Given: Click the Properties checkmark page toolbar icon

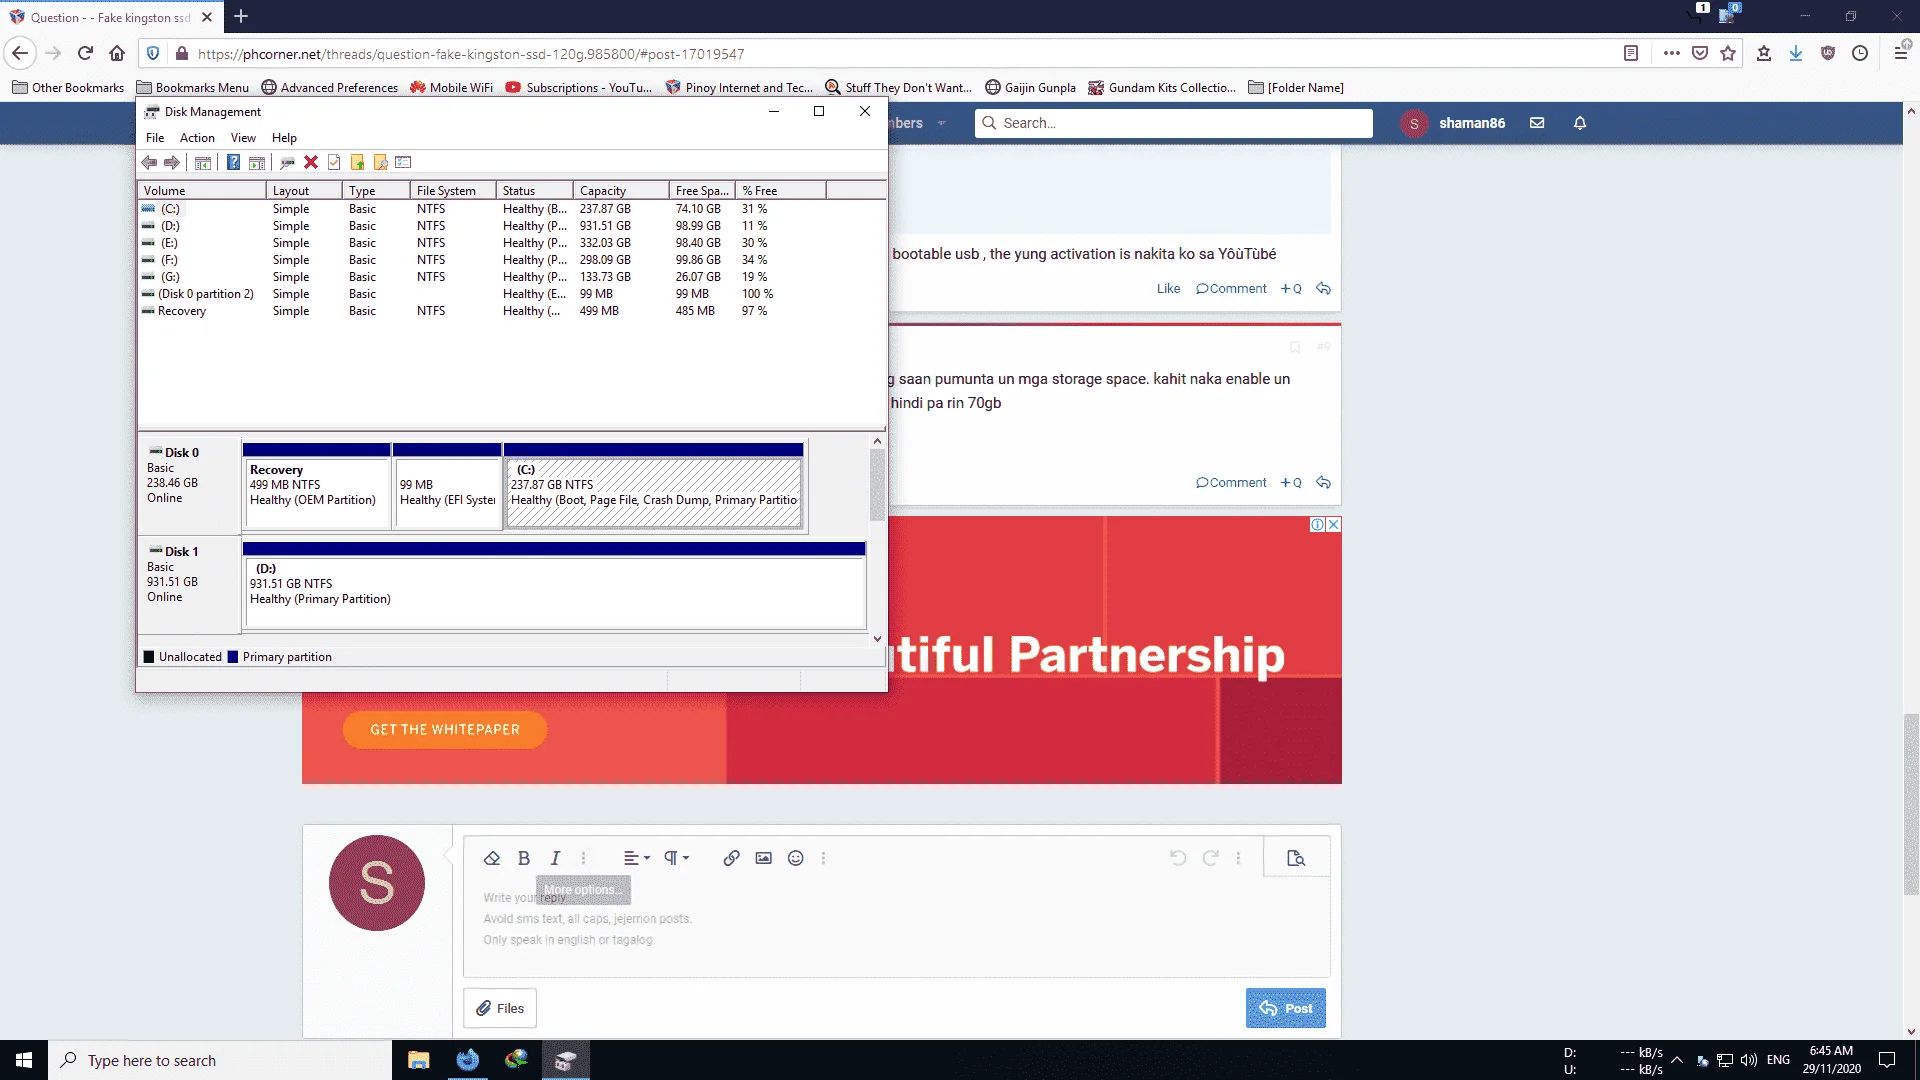Looking at the screenshot, I should pos(334,163).
